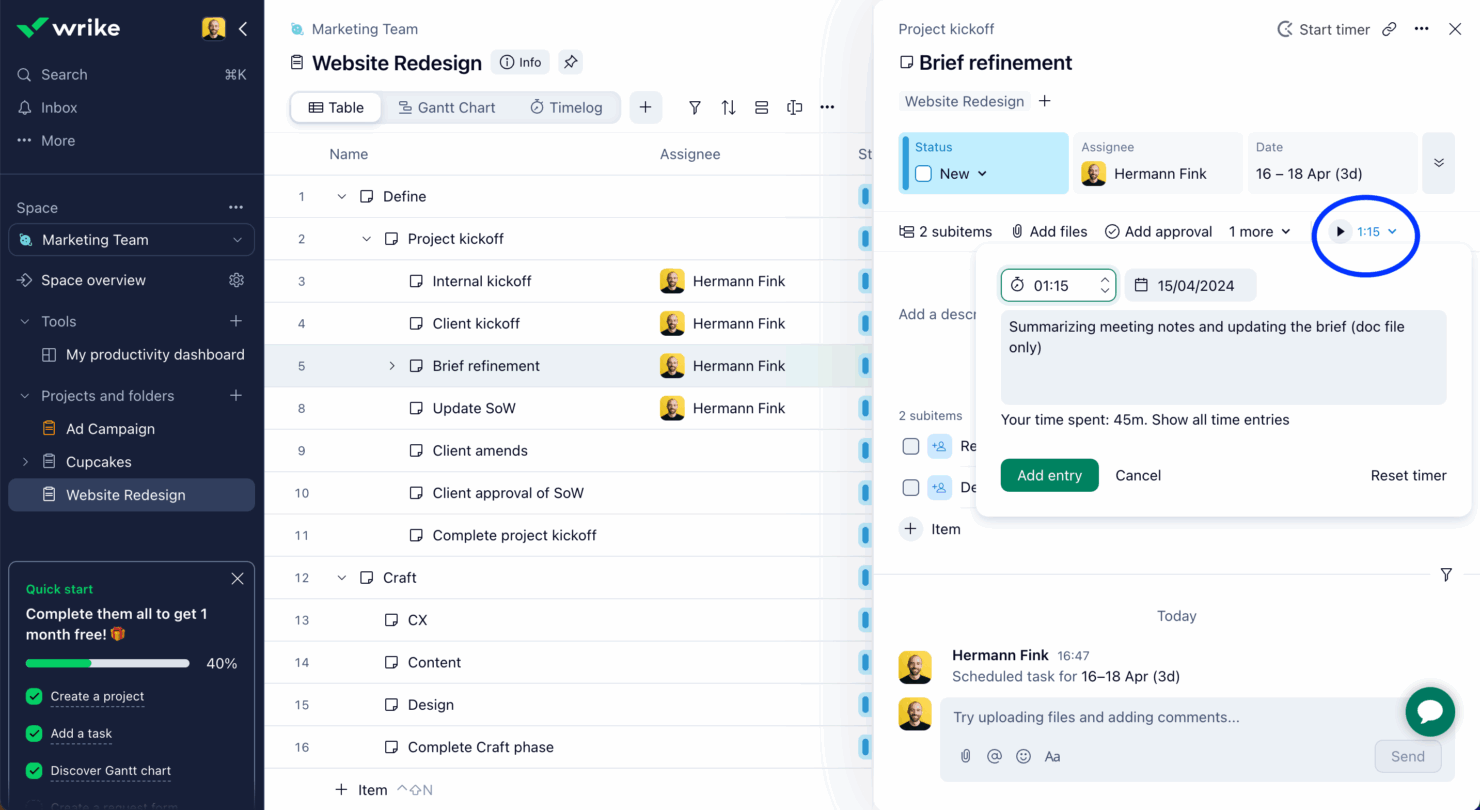
Task: Toggle Add a task checklist item
Action: [34, 733]
